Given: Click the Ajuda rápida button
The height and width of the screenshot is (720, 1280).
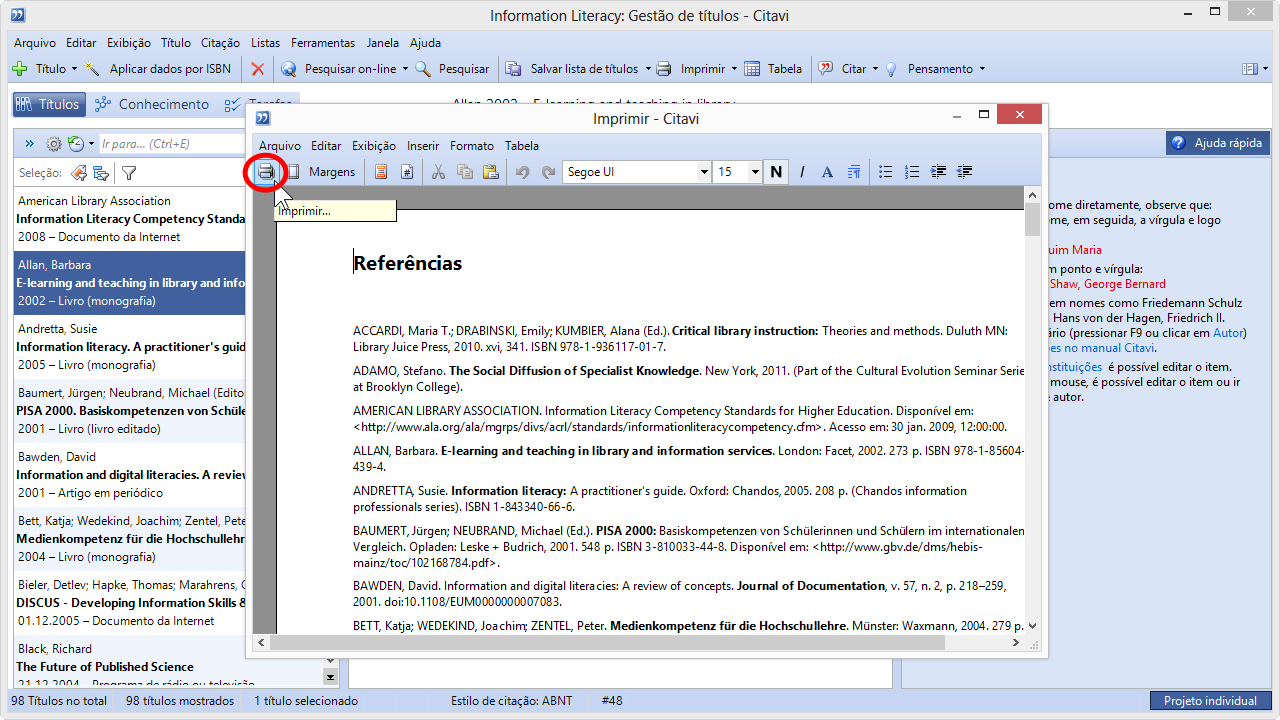Looking at the screenshot, I should 1217,143.
